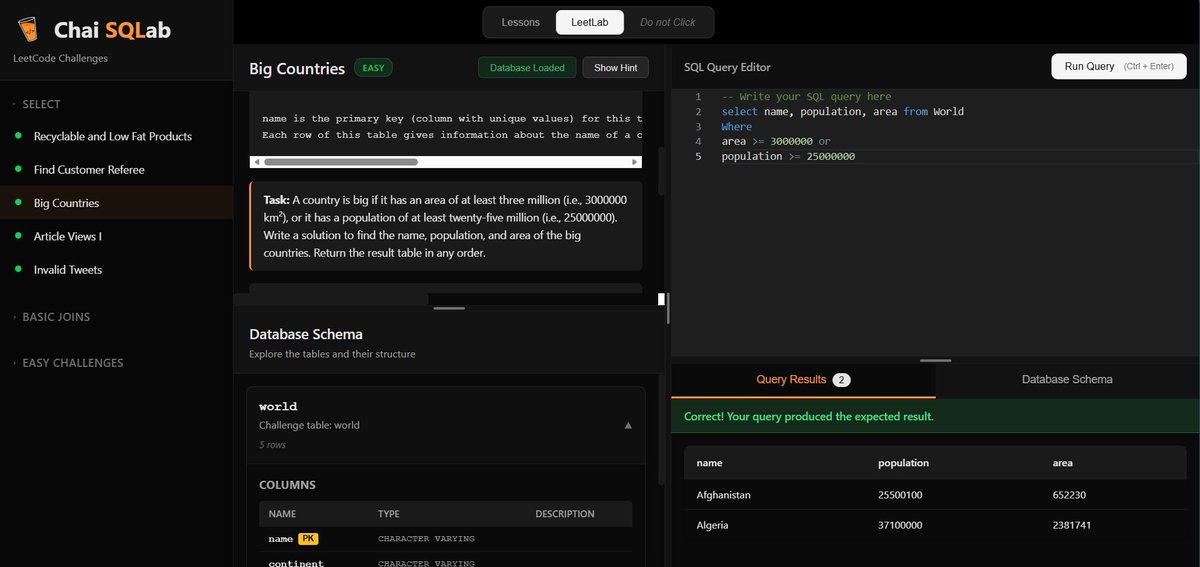The height and width of the screenshot is (567, 1200).
Task: Open the Query Results tab
Action: [x=803, y=380]
